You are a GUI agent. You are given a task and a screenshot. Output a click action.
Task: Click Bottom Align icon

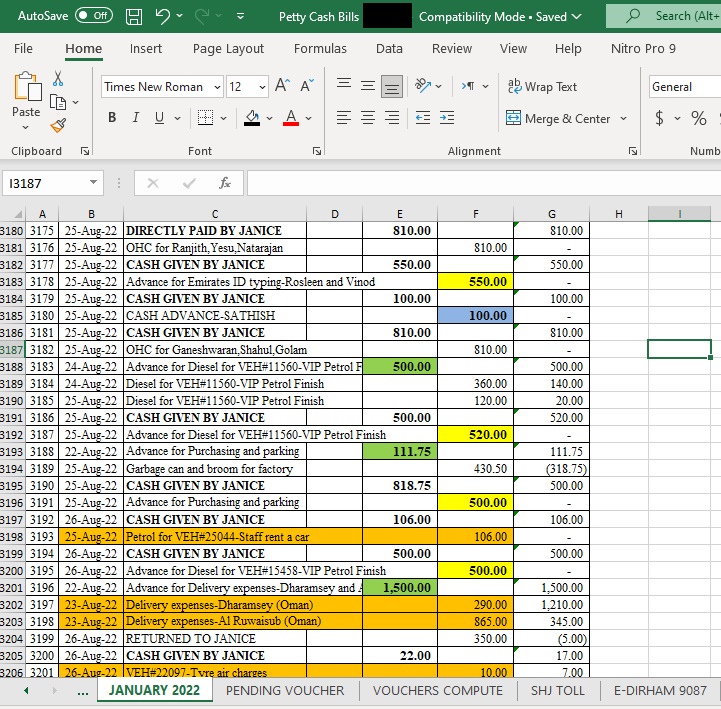392,86
